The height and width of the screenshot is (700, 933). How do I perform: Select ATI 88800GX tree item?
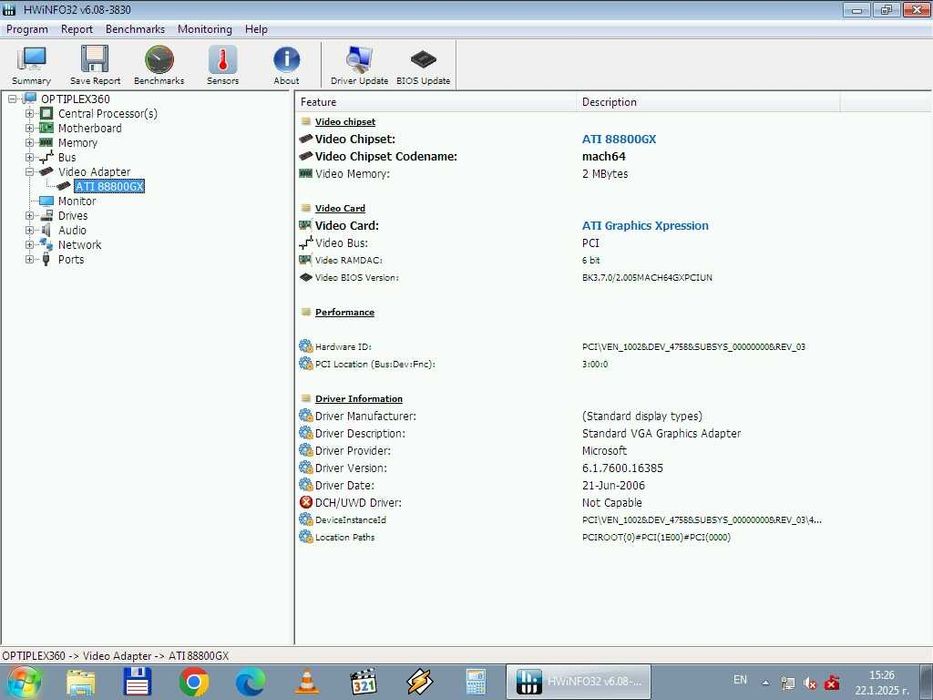click(109, 186)
